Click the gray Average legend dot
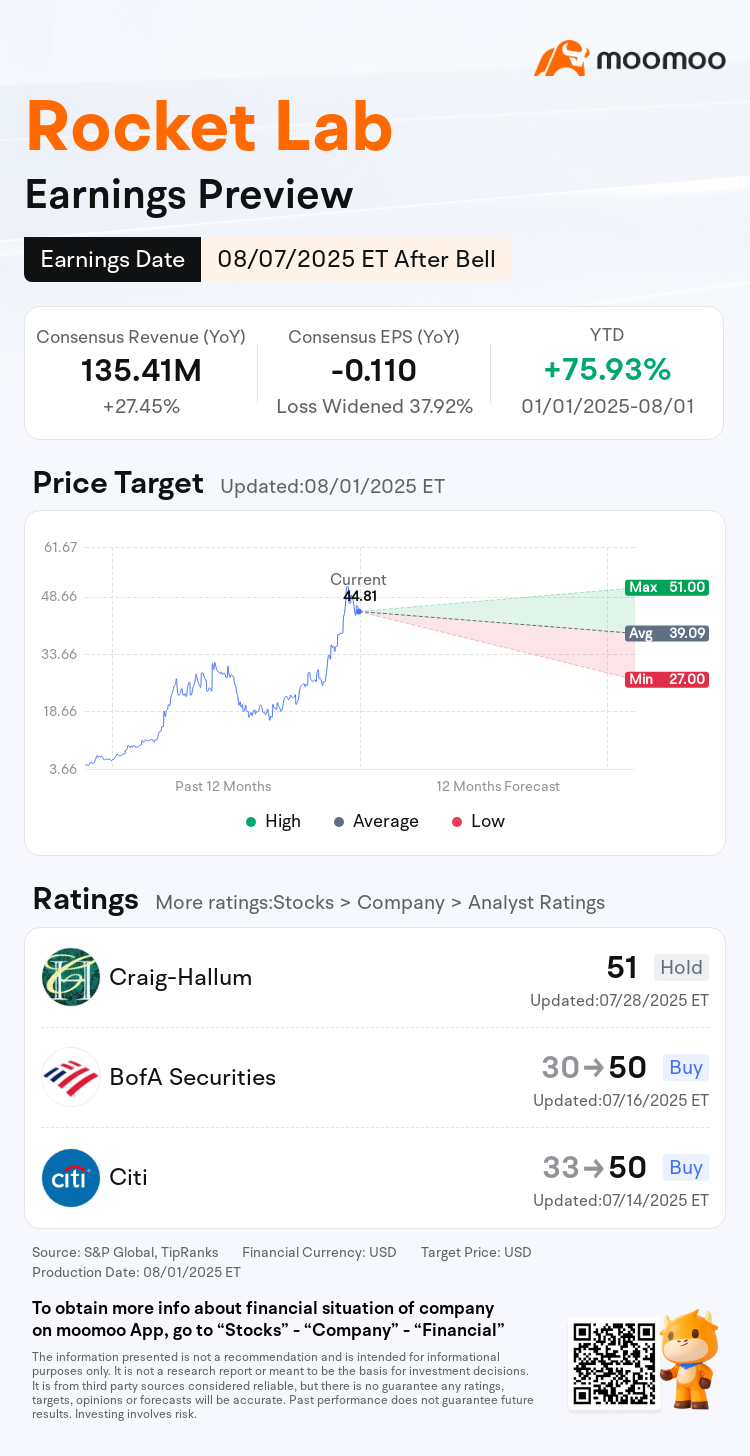Screen dimensions: 750x1456 tap(339, 821)
